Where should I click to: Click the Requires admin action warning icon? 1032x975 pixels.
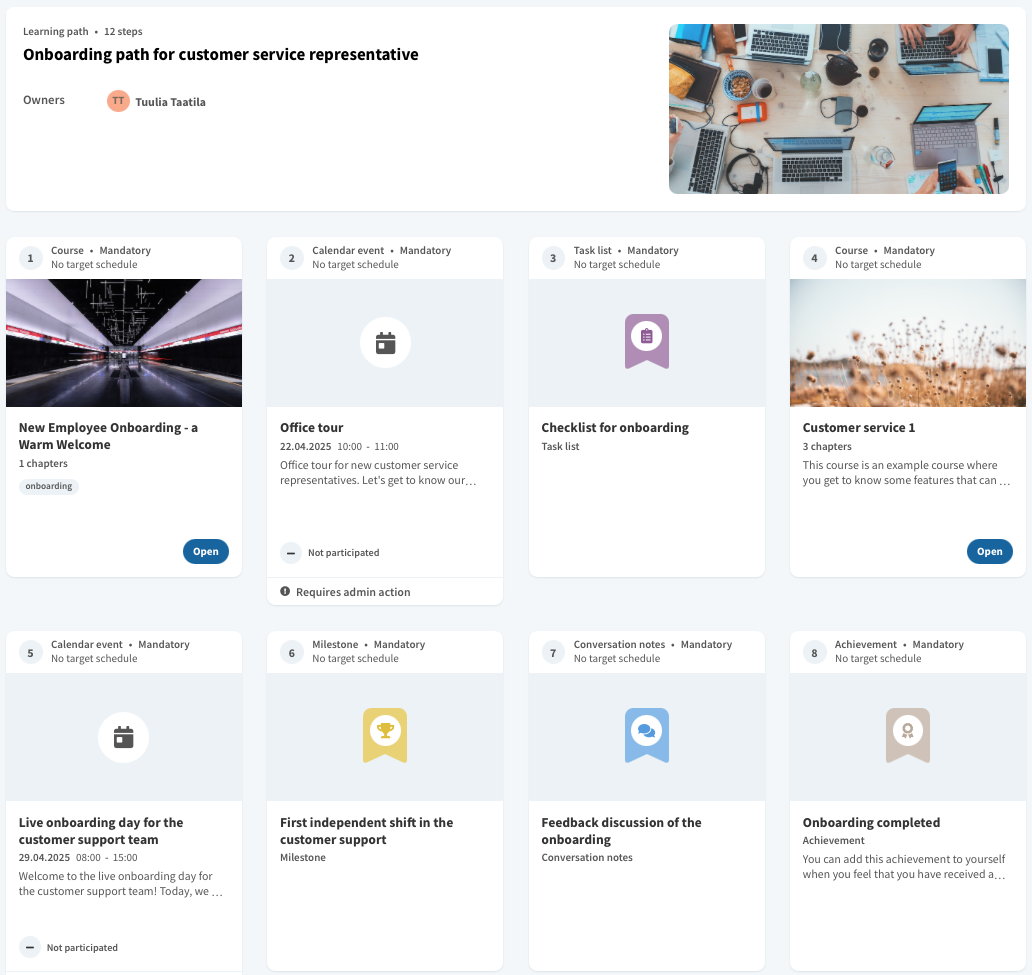(285, 592)
